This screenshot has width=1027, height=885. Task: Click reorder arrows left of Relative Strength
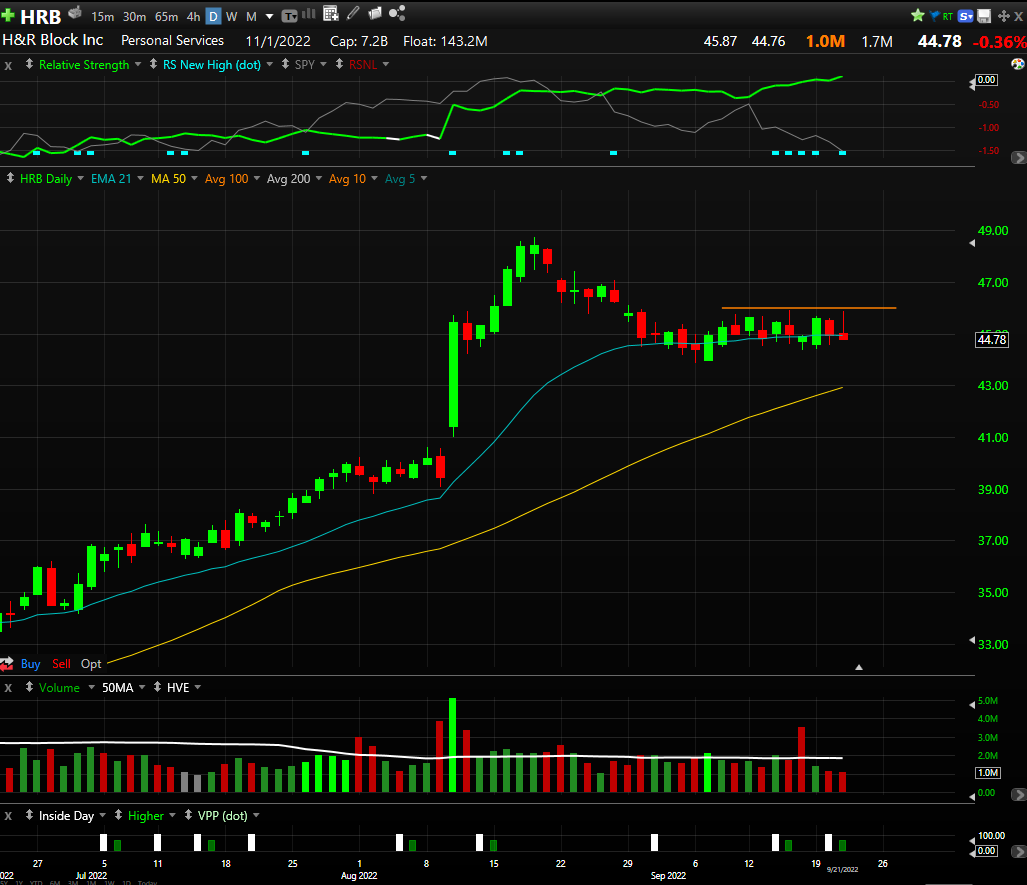29,64
